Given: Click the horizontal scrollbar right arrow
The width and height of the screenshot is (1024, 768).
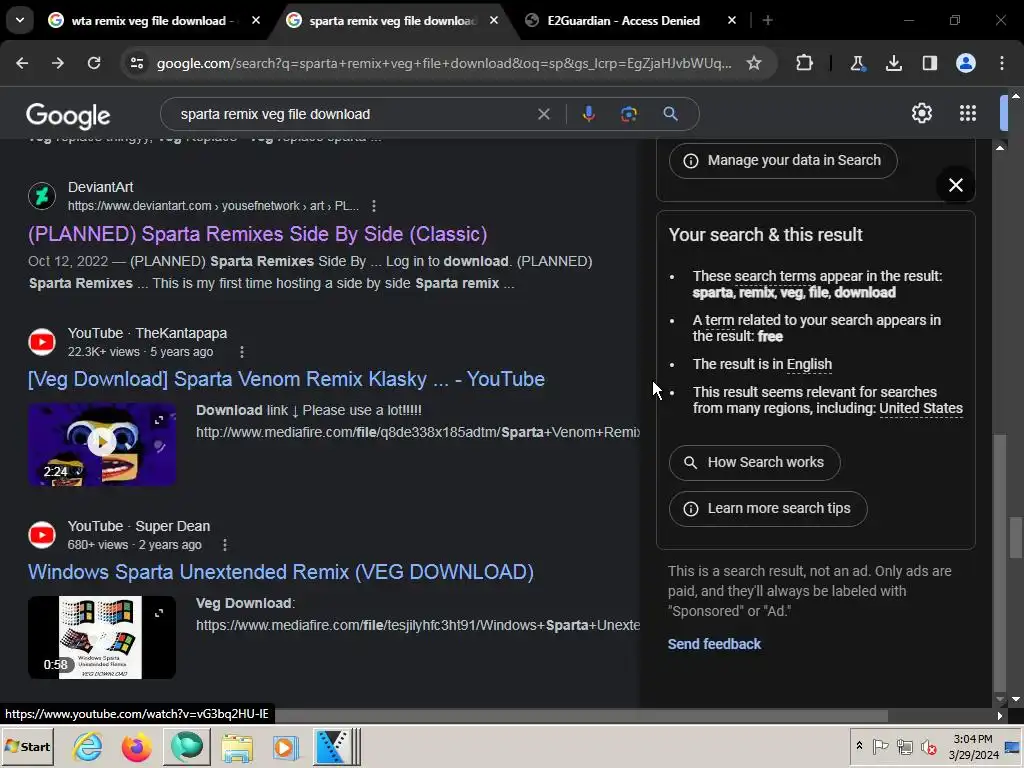Looking at the screenshot, I should coord(999,716).
